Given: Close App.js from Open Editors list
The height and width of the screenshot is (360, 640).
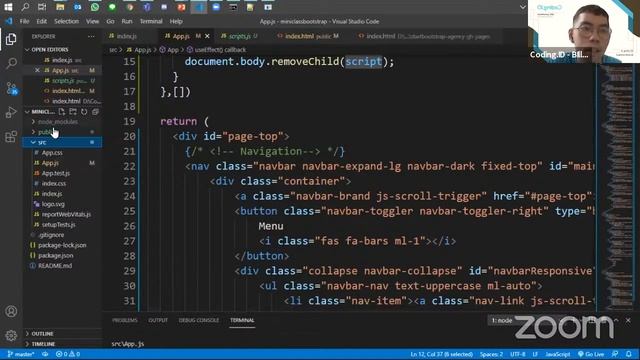Looking at the screenshot, I should point(37,70).
